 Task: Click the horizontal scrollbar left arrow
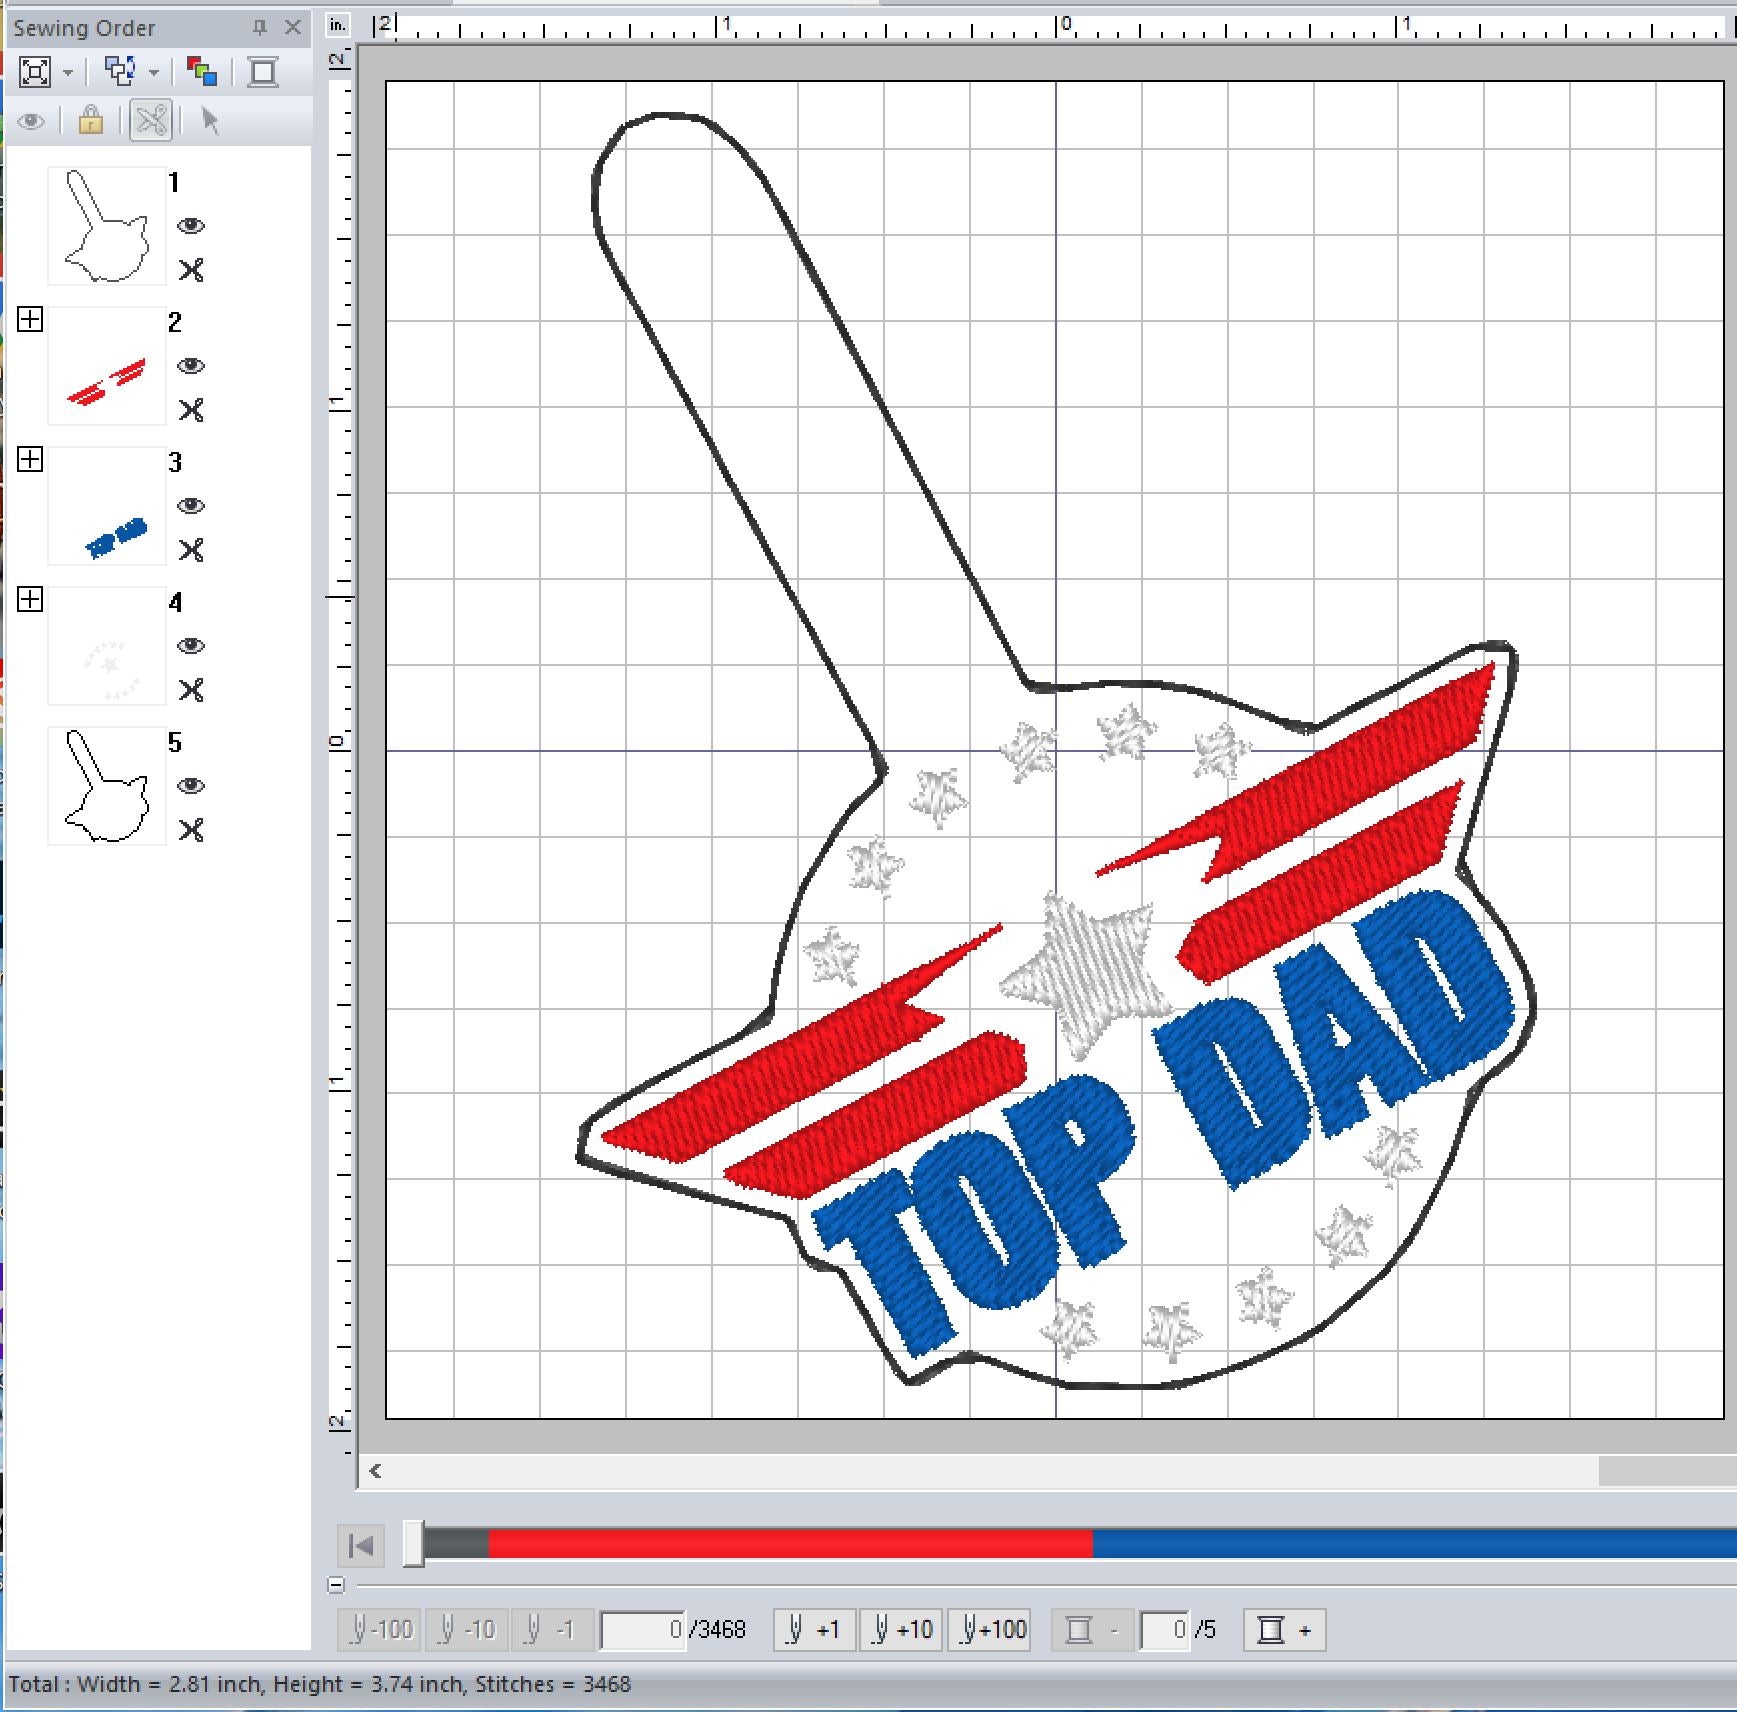point(376,1471)
